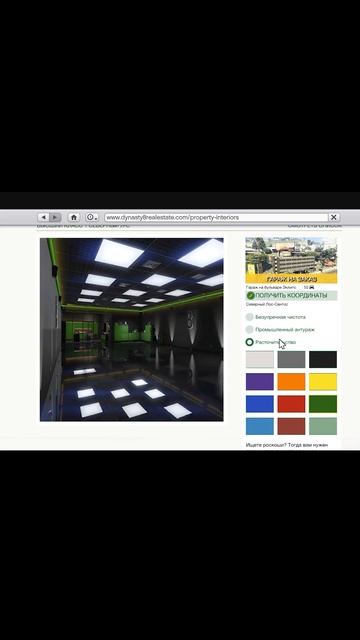360x640 pixels.
Task: Click the browser forward arrow button
Action: click(56, 218)
